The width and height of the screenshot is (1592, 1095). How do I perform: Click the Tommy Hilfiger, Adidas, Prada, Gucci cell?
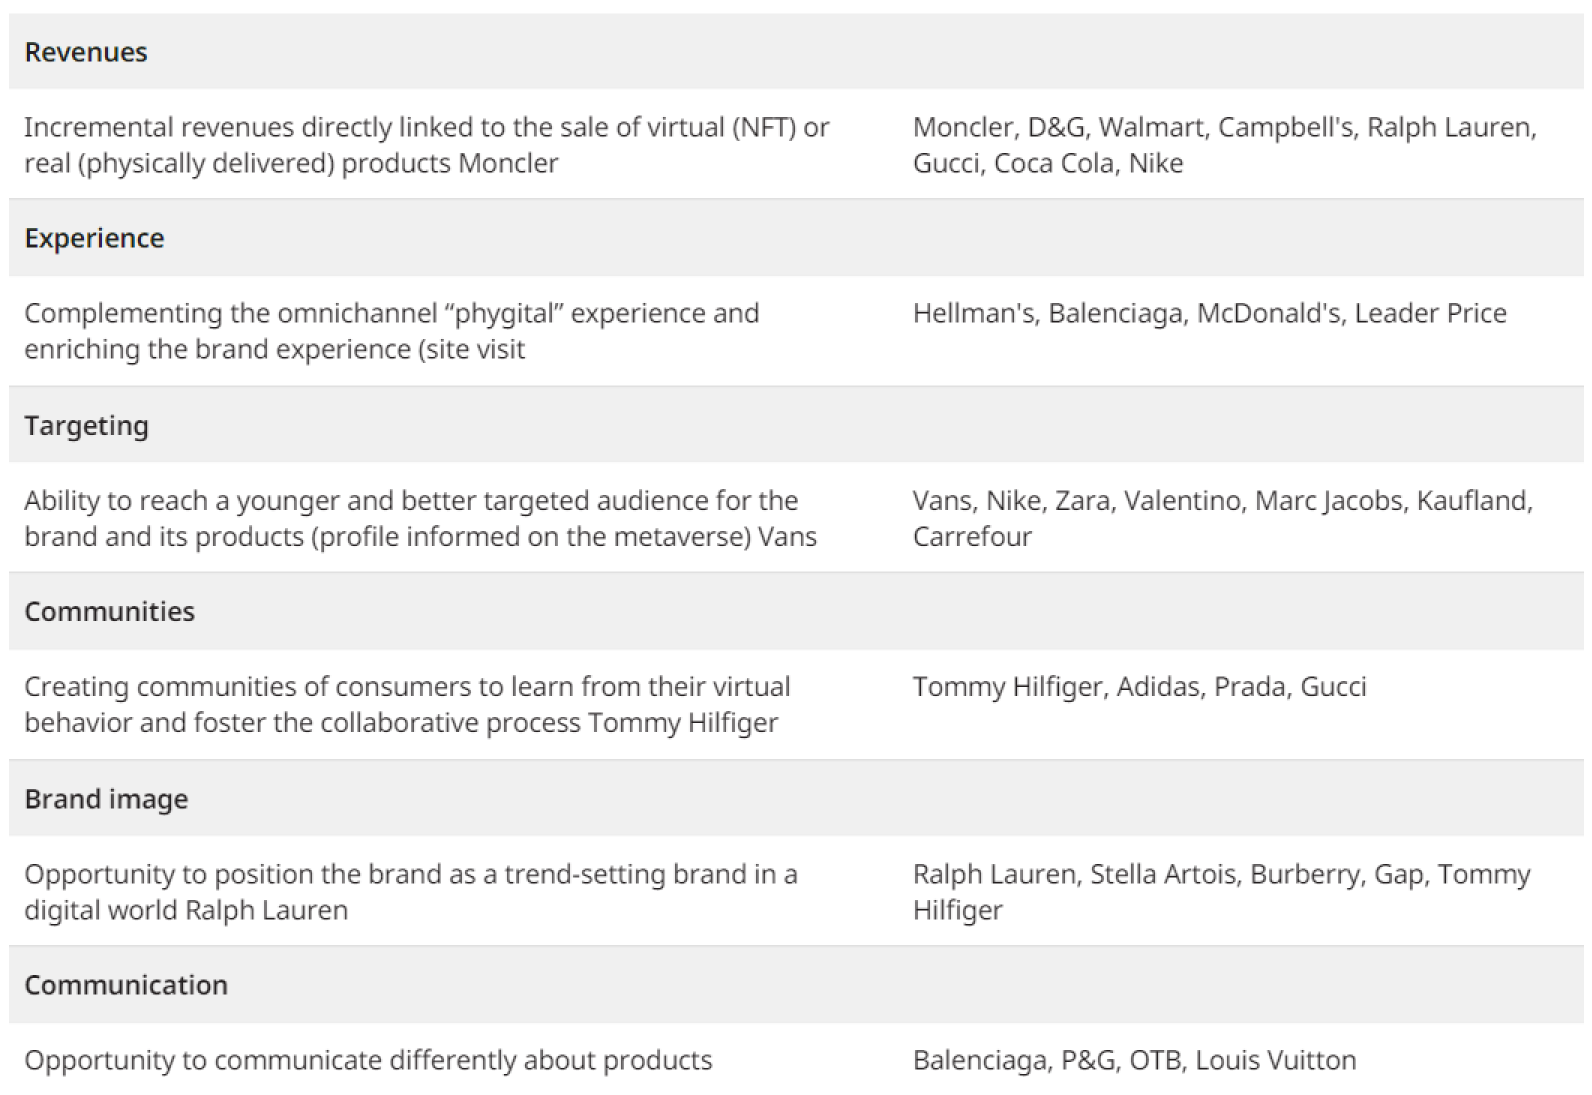[1139, 687]
